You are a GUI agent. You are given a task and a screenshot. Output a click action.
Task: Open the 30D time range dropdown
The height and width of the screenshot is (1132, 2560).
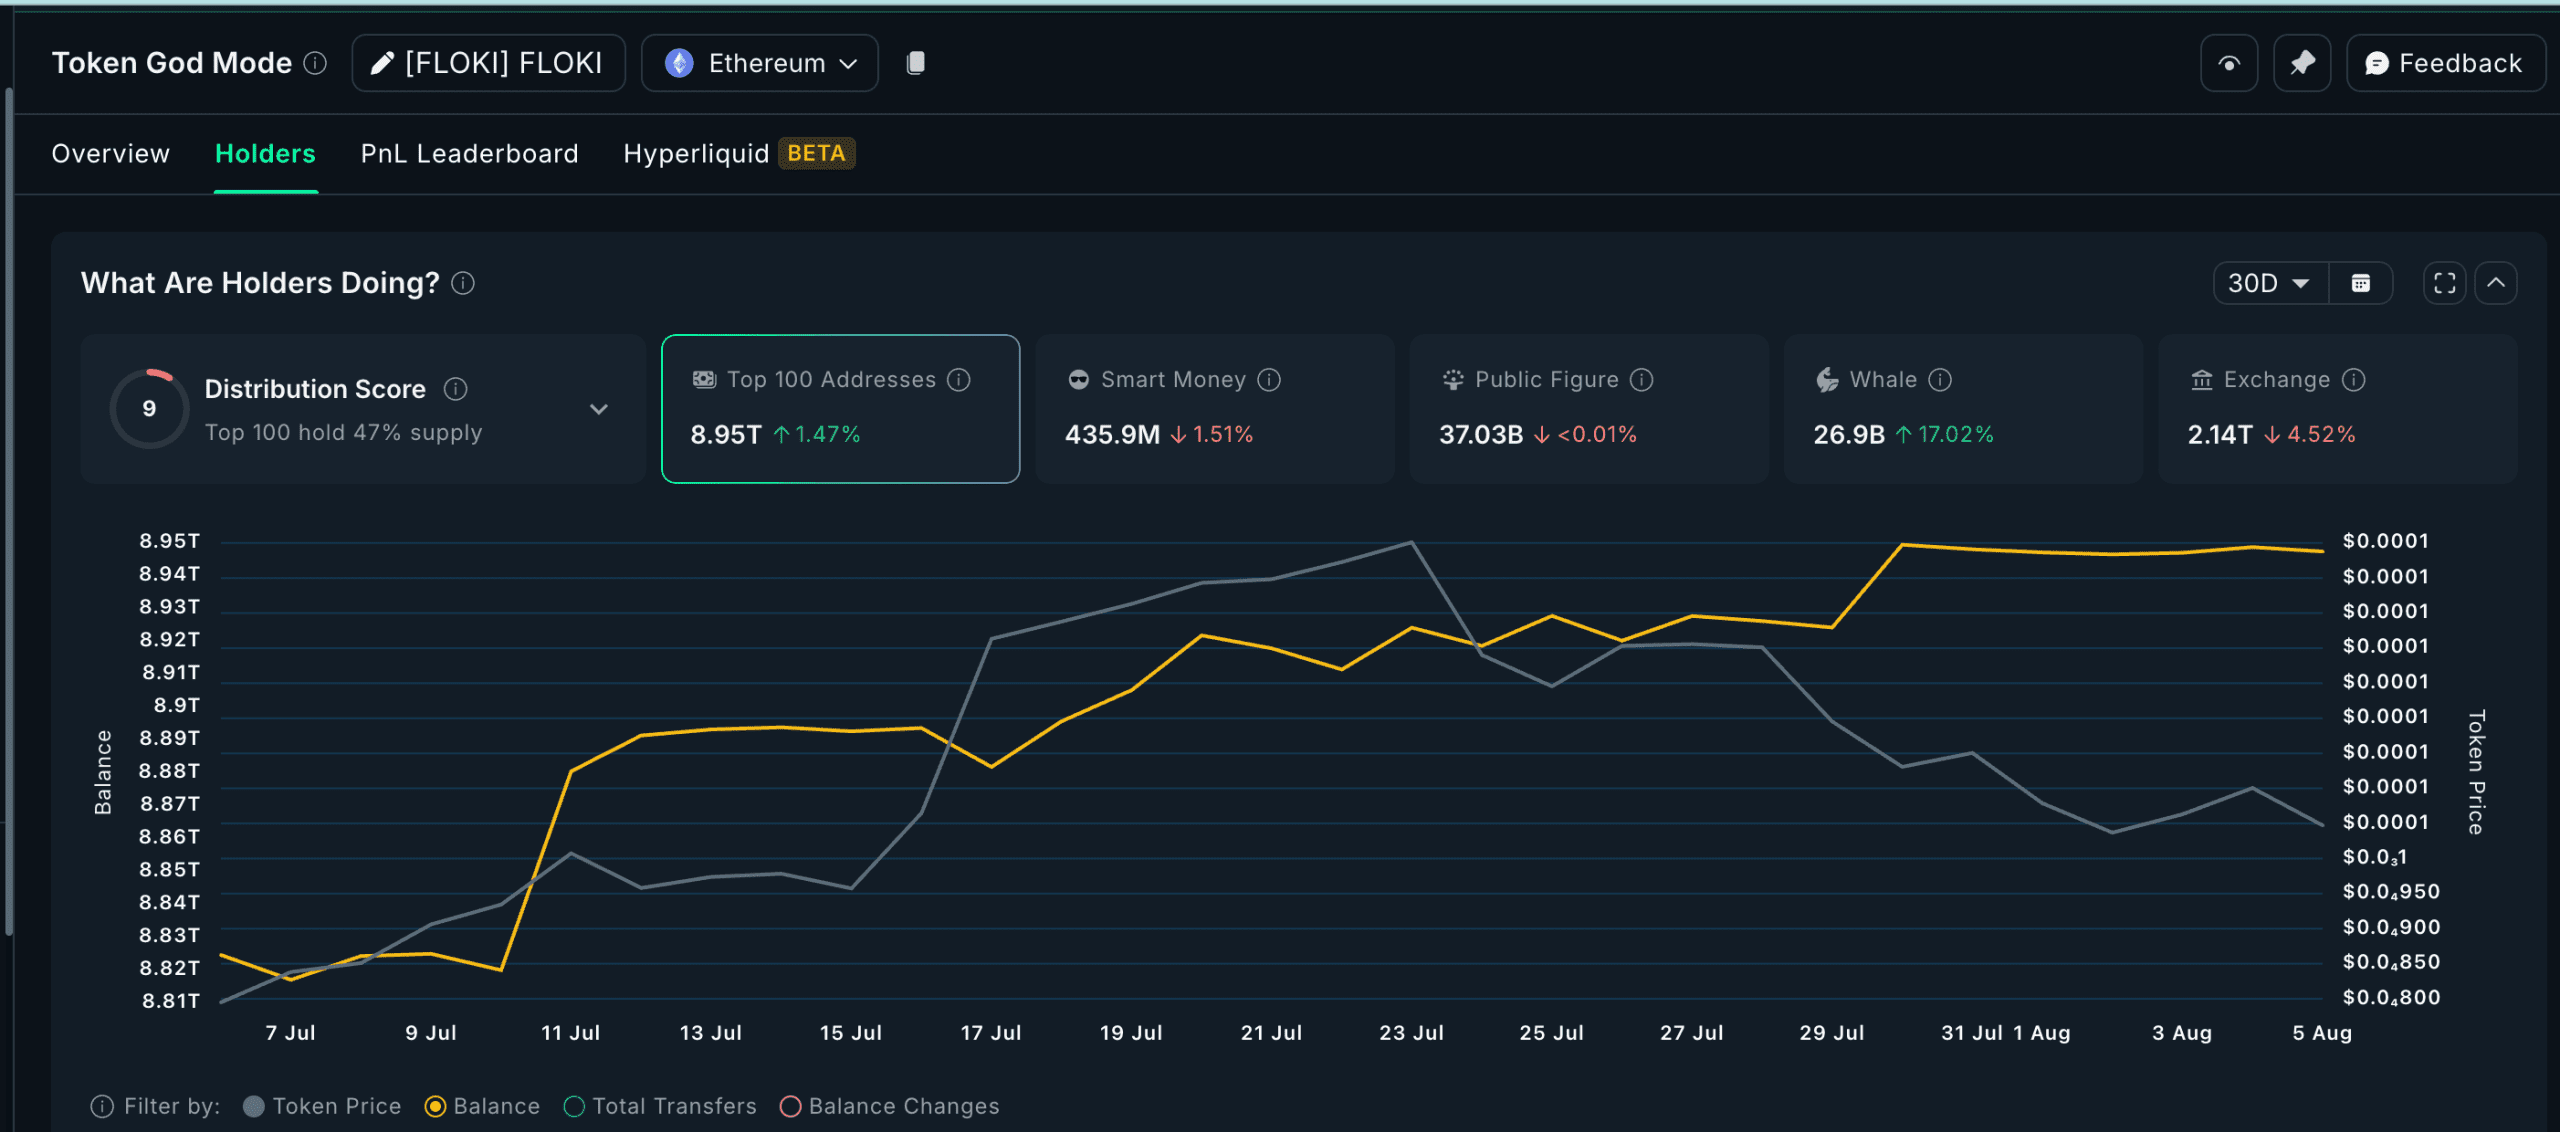(x=2270, y=283)
